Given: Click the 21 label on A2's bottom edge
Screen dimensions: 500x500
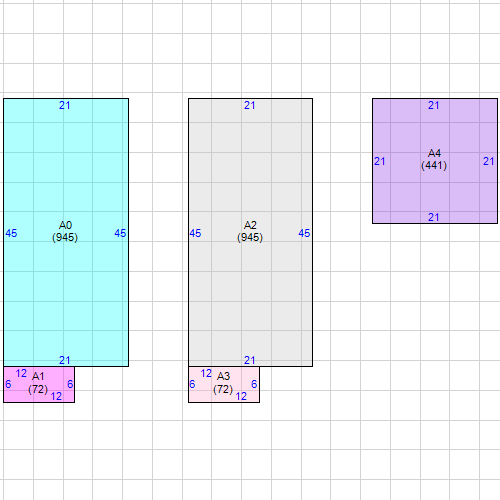Looking at the screenshot, I should [x=250, y=360].
